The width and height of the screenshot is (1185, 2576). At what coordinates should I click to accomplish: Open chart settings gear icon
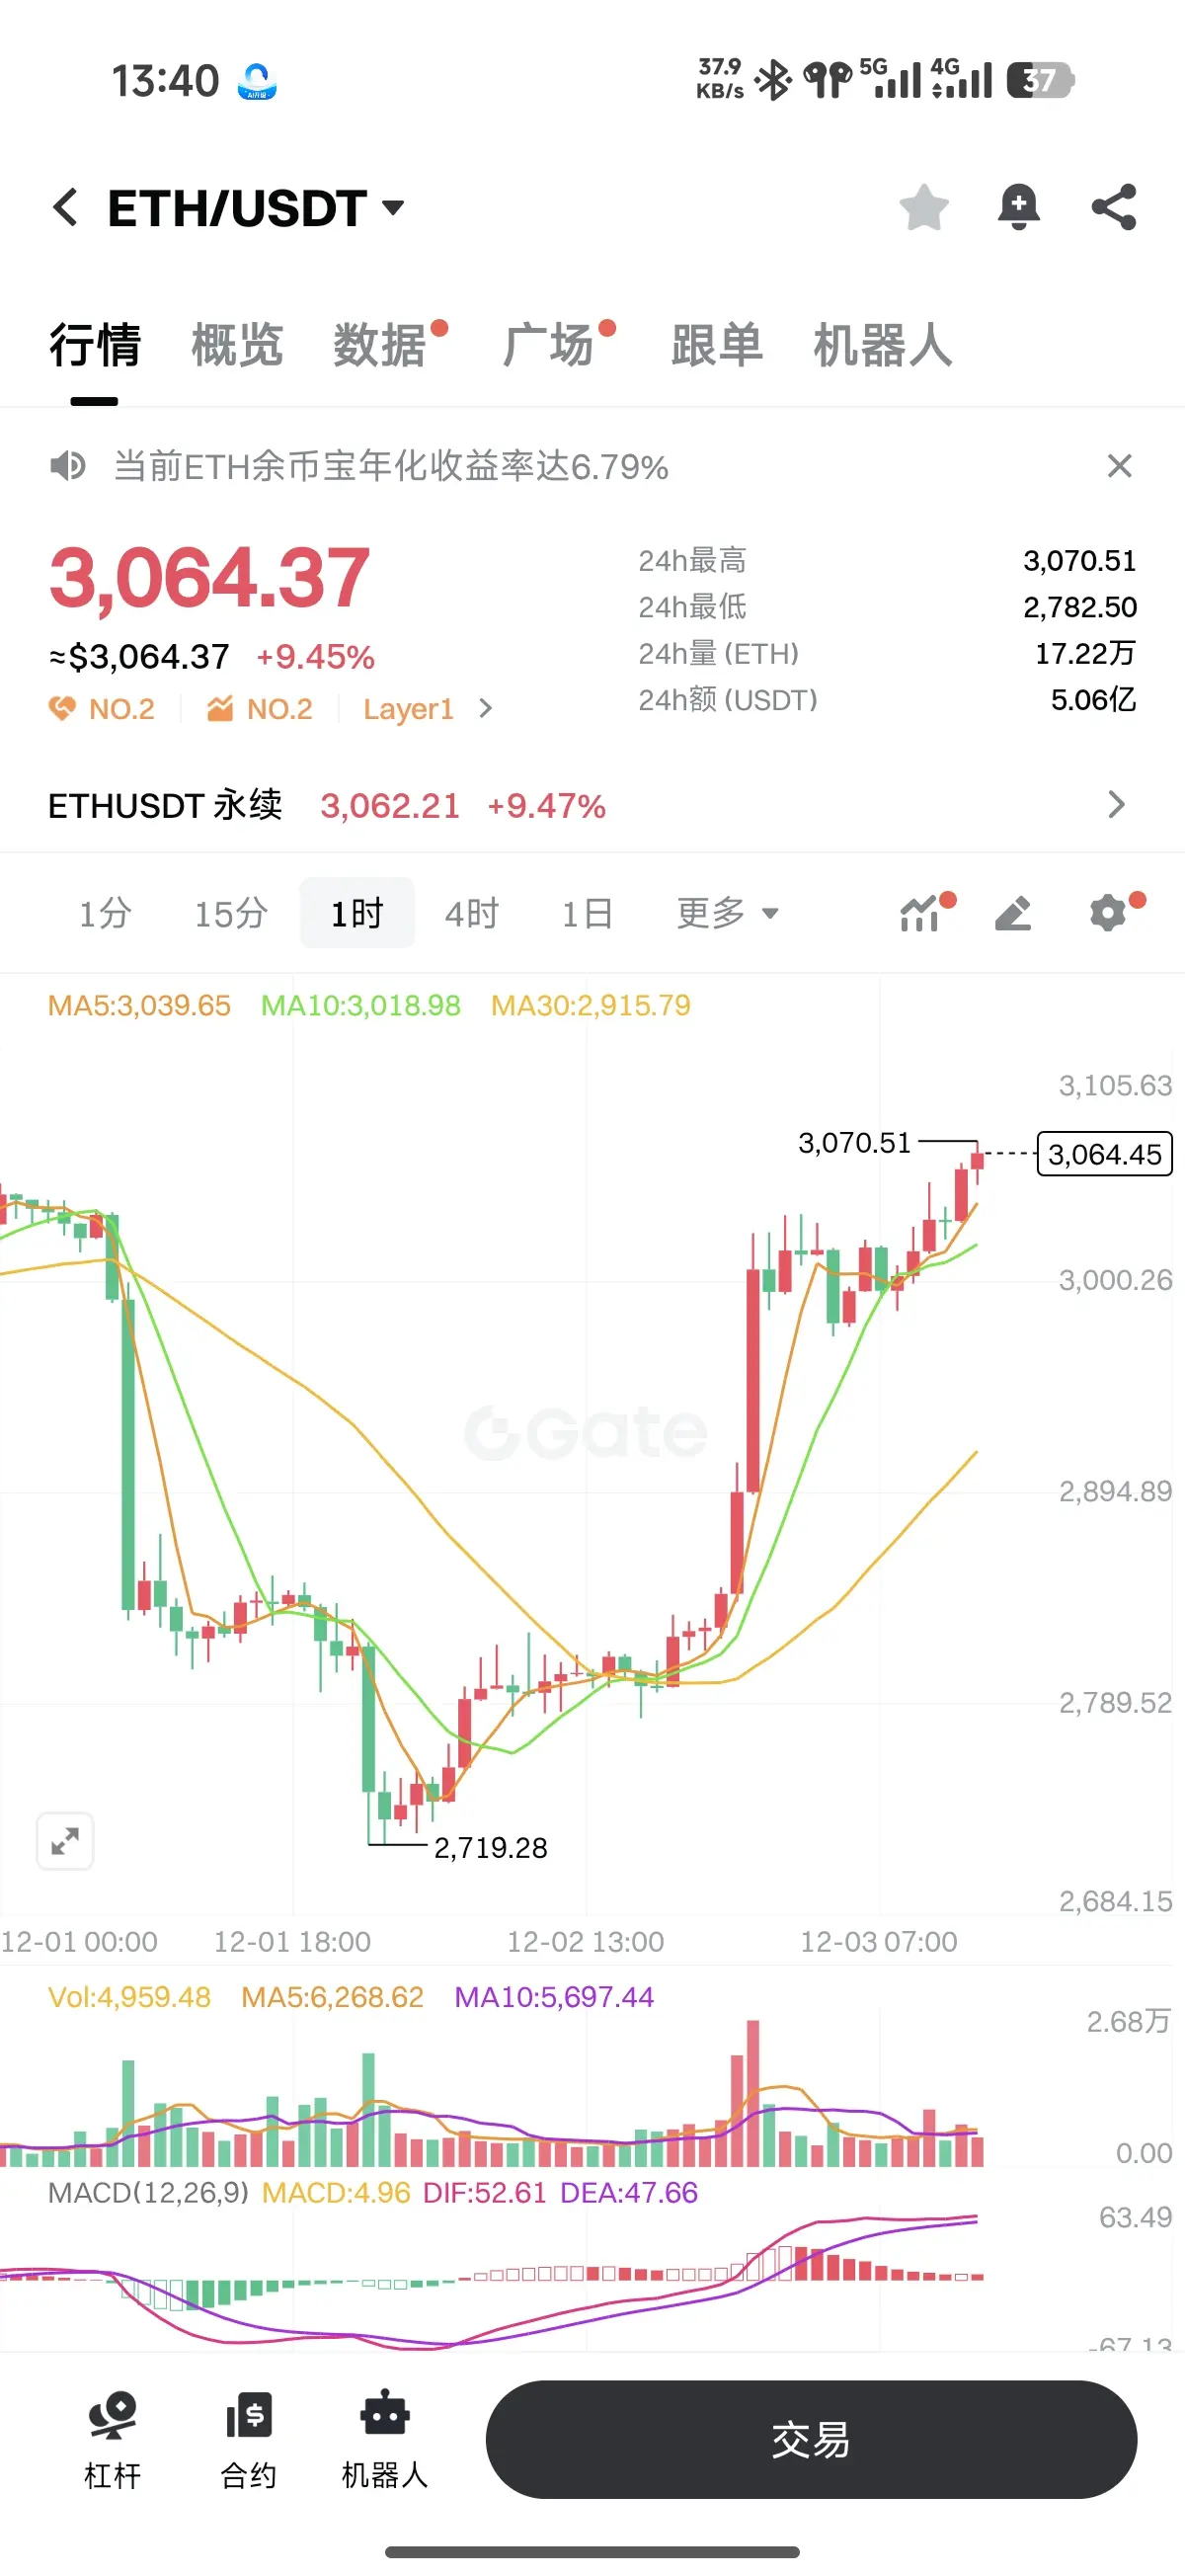(x=1108, y=913)
